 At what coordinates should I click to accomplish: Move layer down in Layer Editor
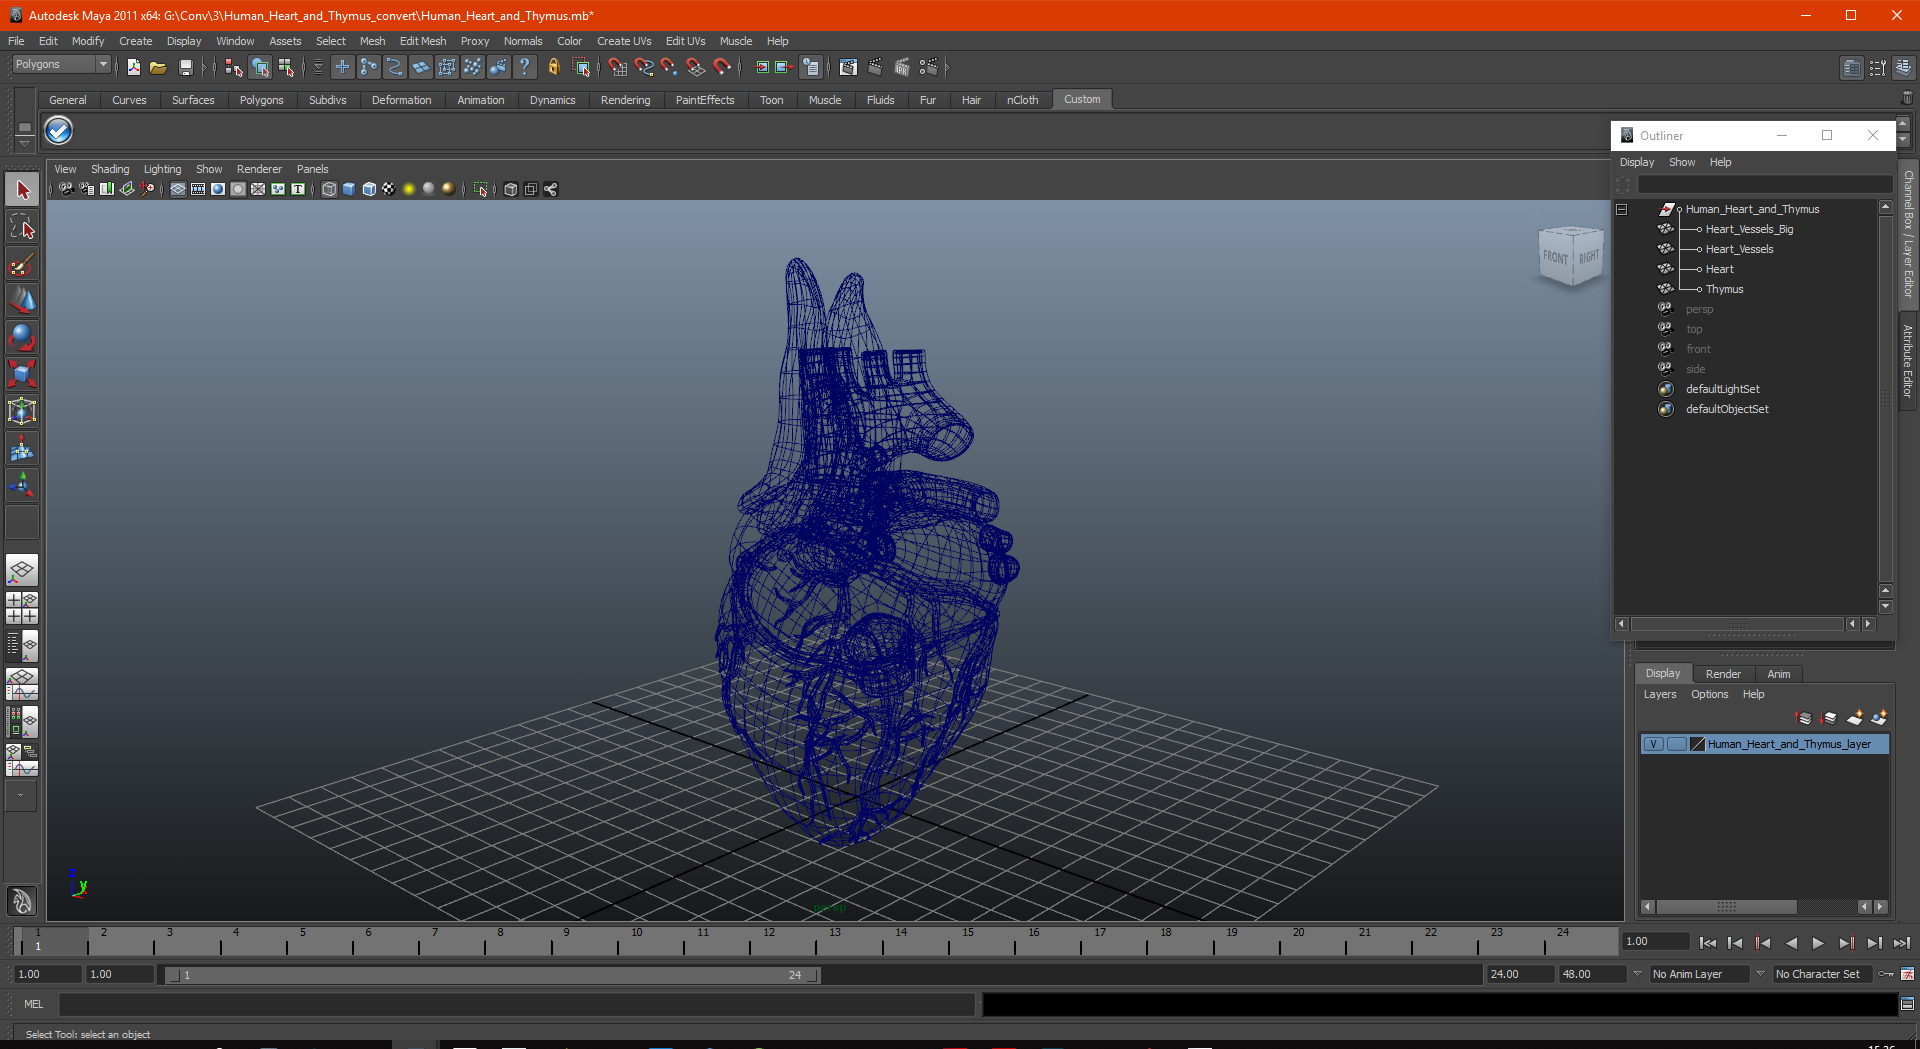[1829, 718]
